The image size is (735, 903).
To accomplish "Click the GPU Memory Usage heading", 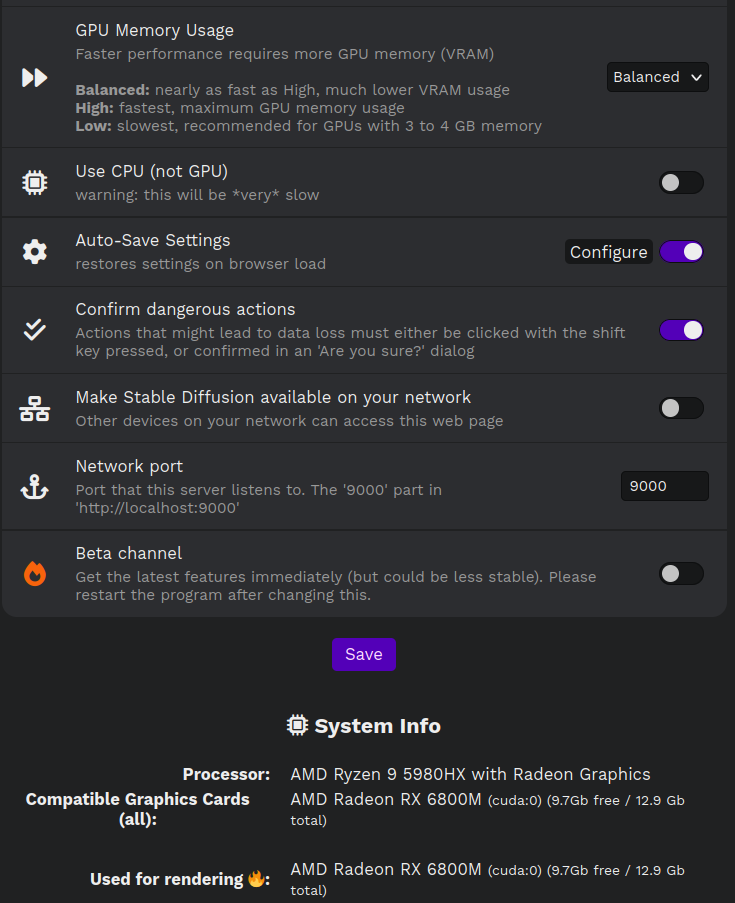I will click(x=154, y=30).
